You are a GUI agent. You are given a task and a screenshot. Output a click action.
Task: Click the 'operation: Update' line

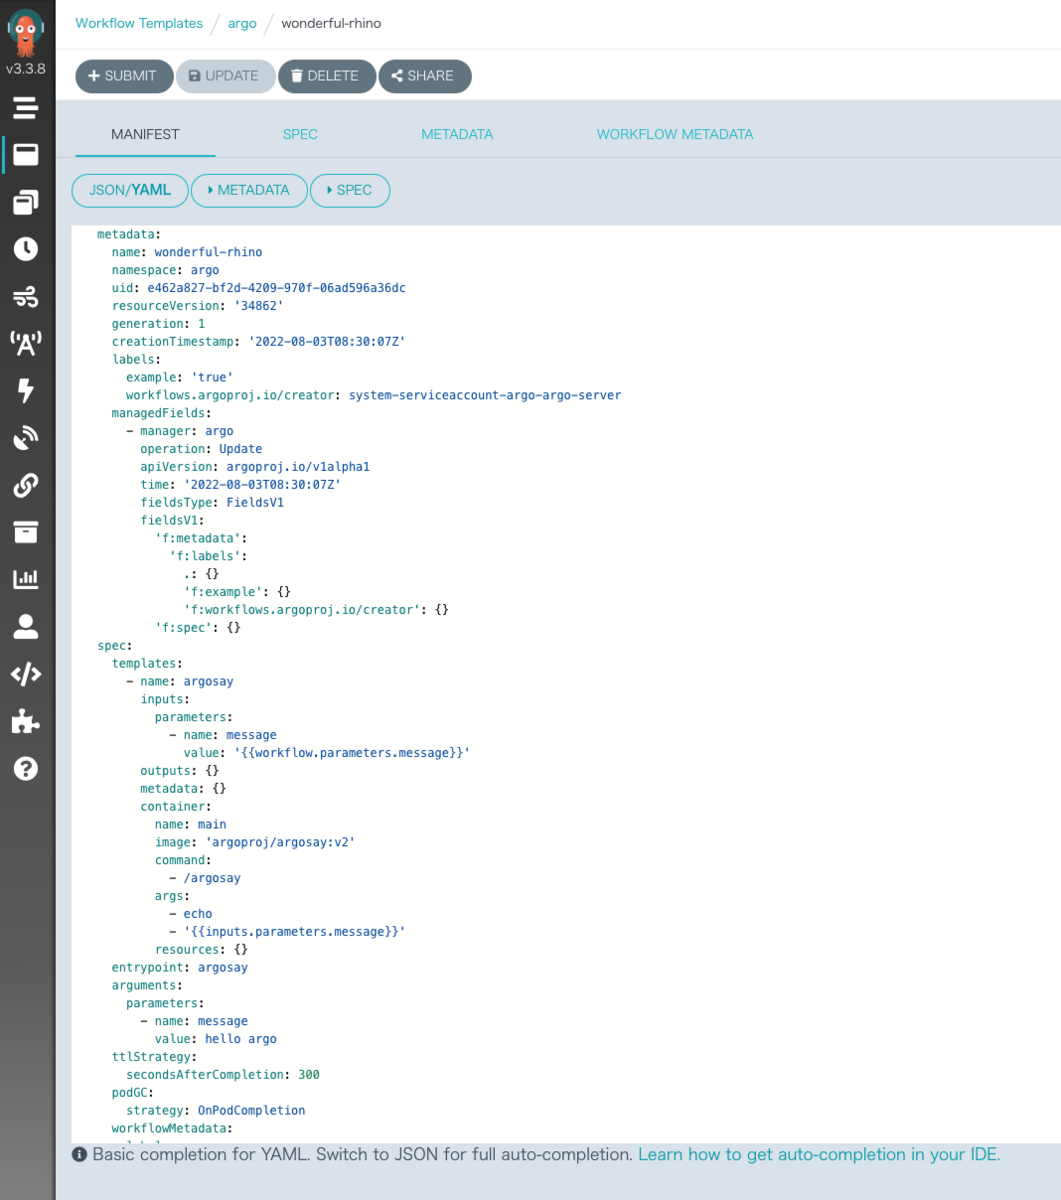click(x=201, y=449)
